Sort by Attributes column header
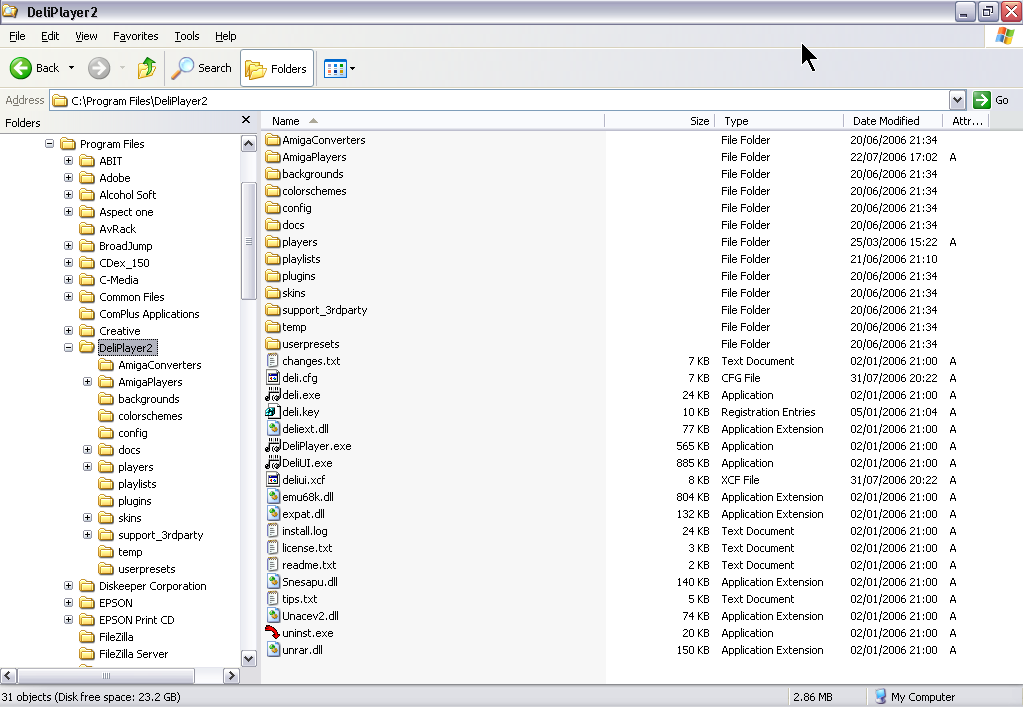 tap(966, 121)
